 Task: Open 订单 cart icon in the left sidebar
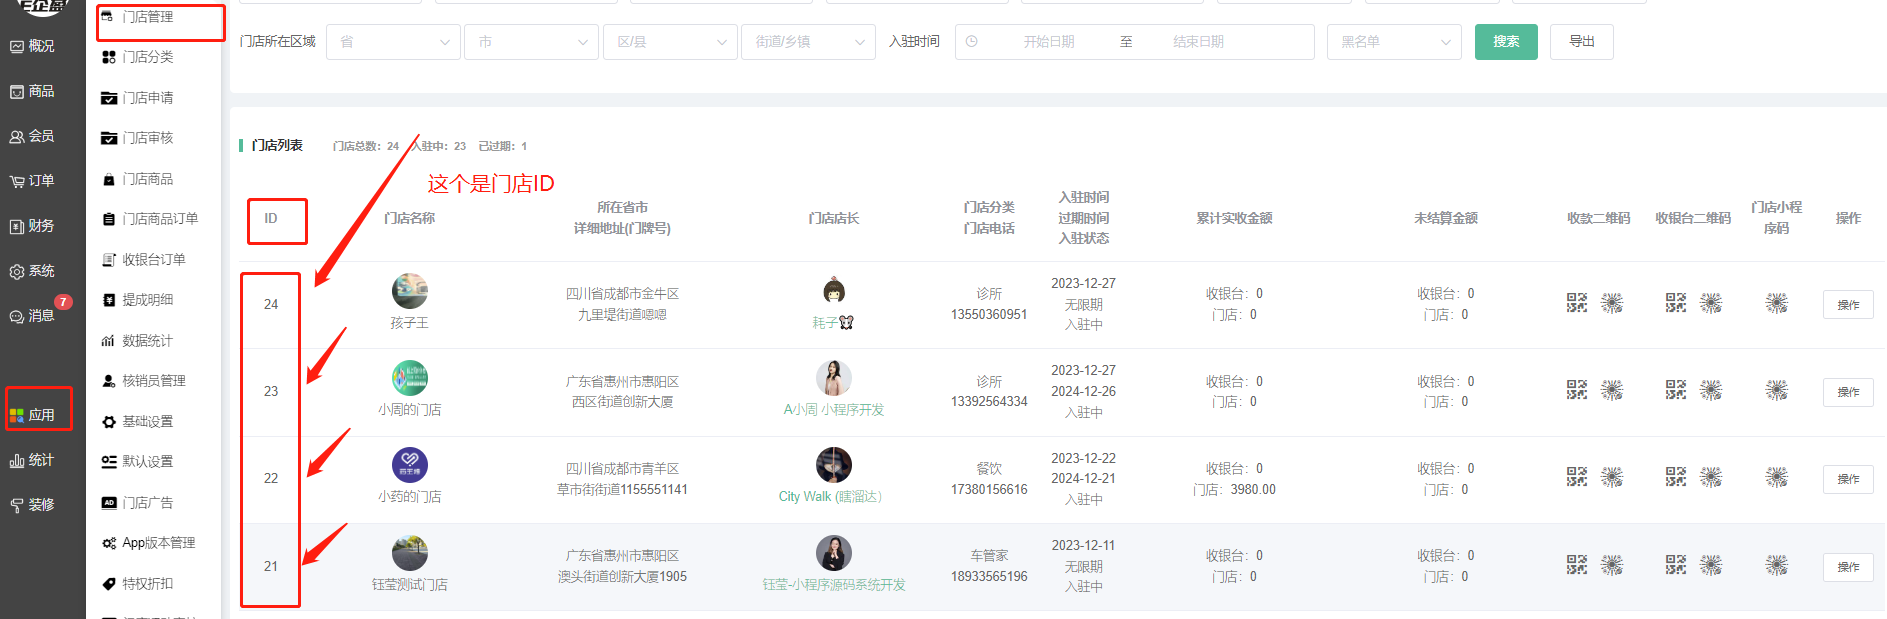pos(17,181)
